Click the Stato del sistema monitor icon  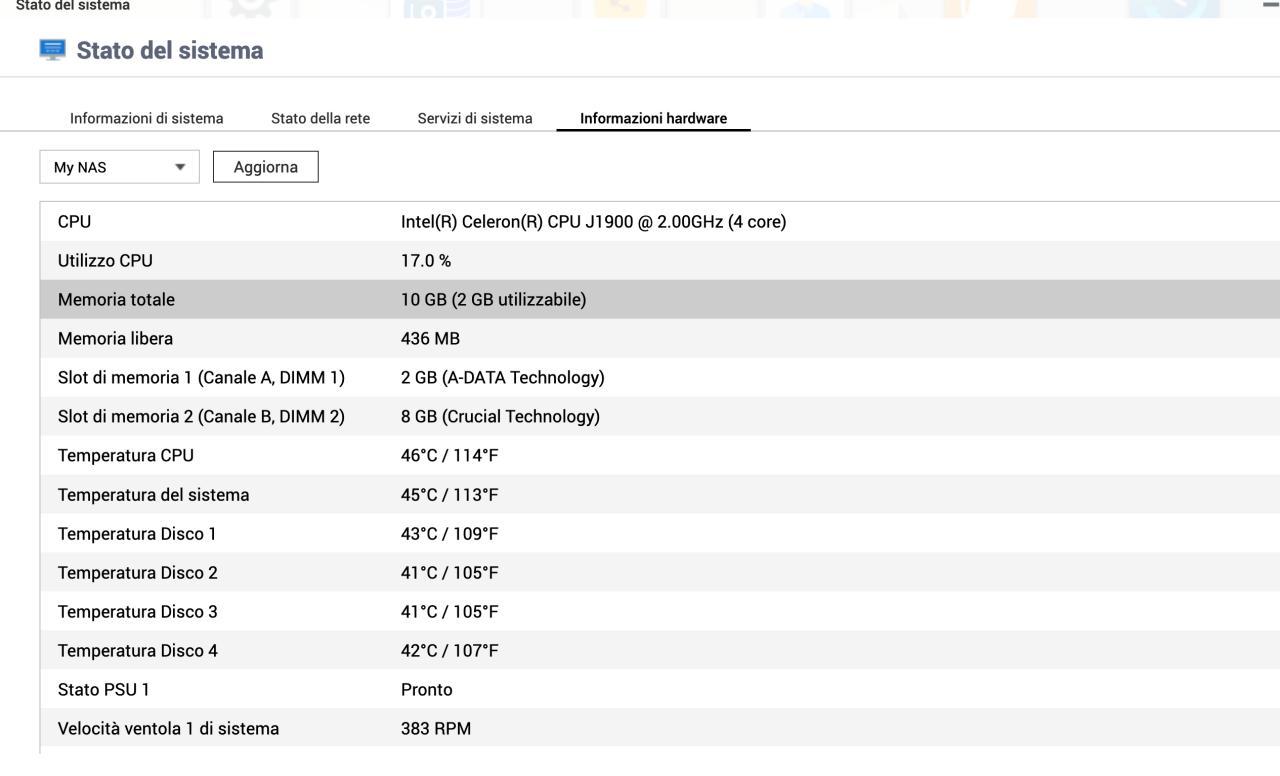pos(53,51)
